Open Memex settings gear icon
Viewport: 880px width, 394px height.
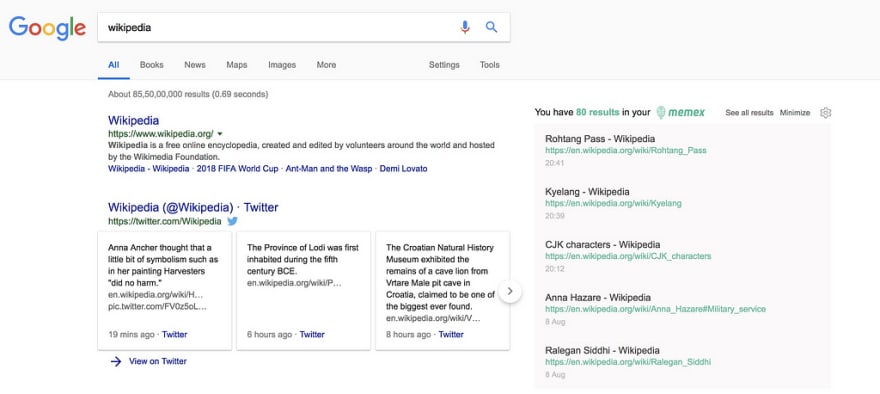[825, 113]
